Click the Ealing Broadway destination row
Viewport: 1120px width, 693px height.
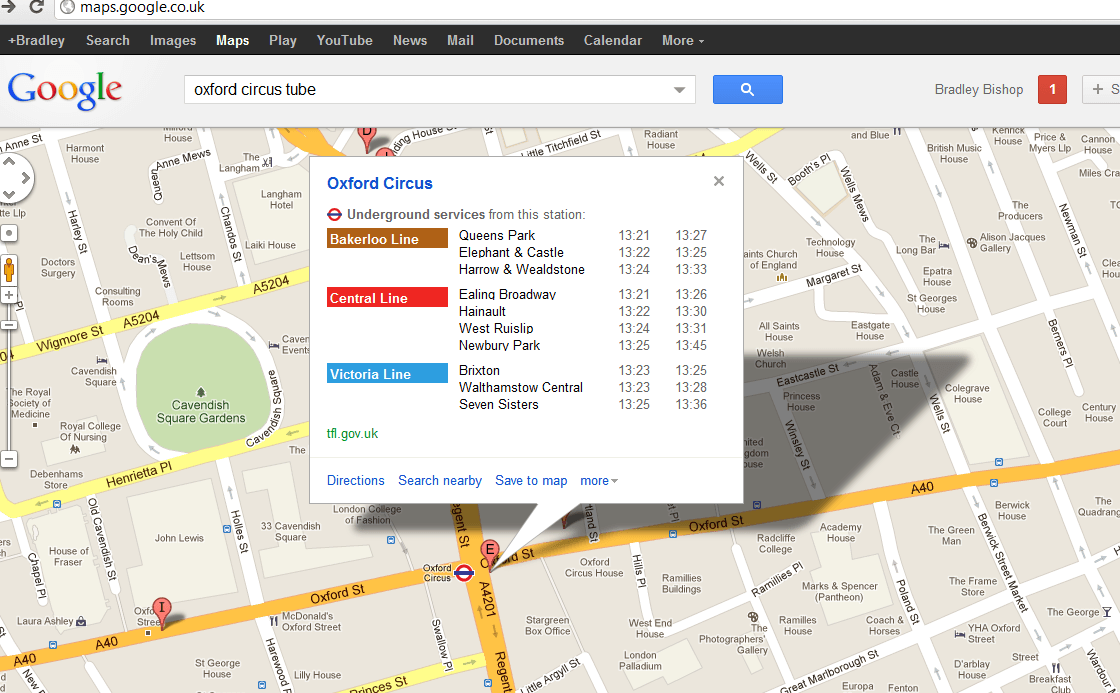pos(583,294)
